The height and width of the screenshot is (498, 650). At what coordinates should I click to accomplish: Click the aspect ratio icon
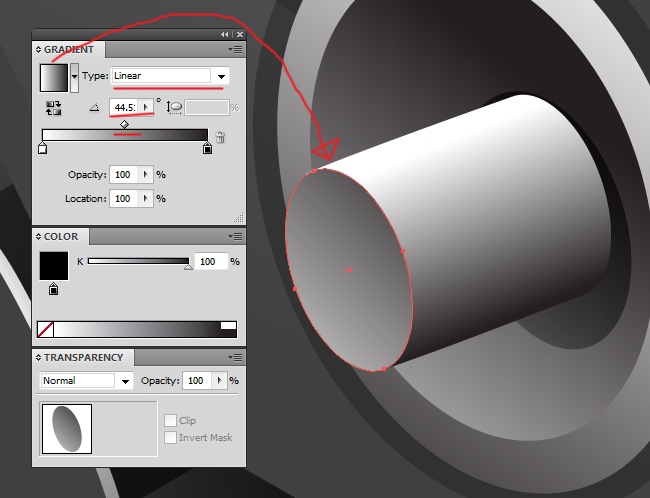175,107
